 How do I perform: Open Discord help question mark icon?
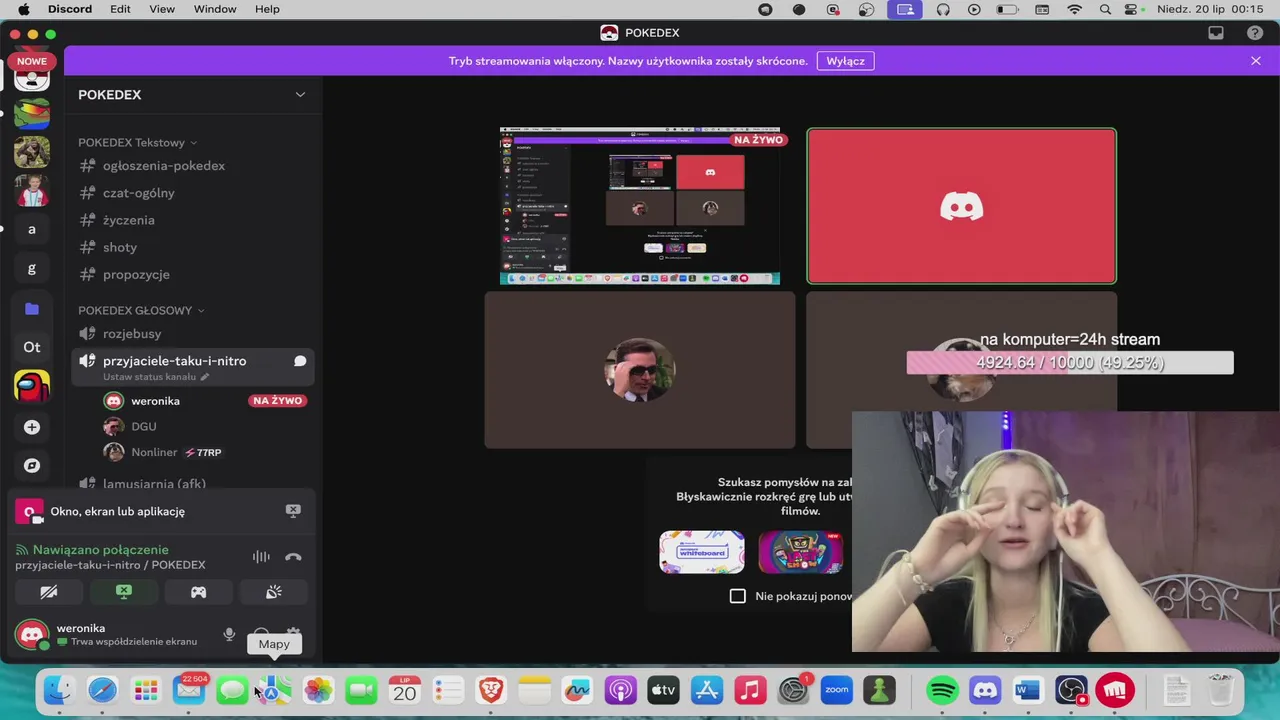(x=1255, y=33)
